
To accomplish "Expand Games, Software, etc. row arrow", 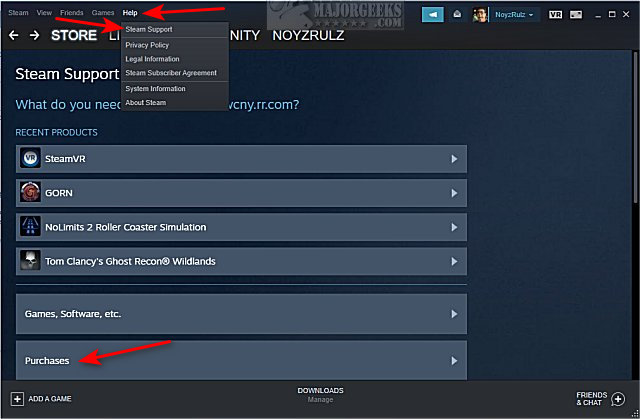I will 454,314.
